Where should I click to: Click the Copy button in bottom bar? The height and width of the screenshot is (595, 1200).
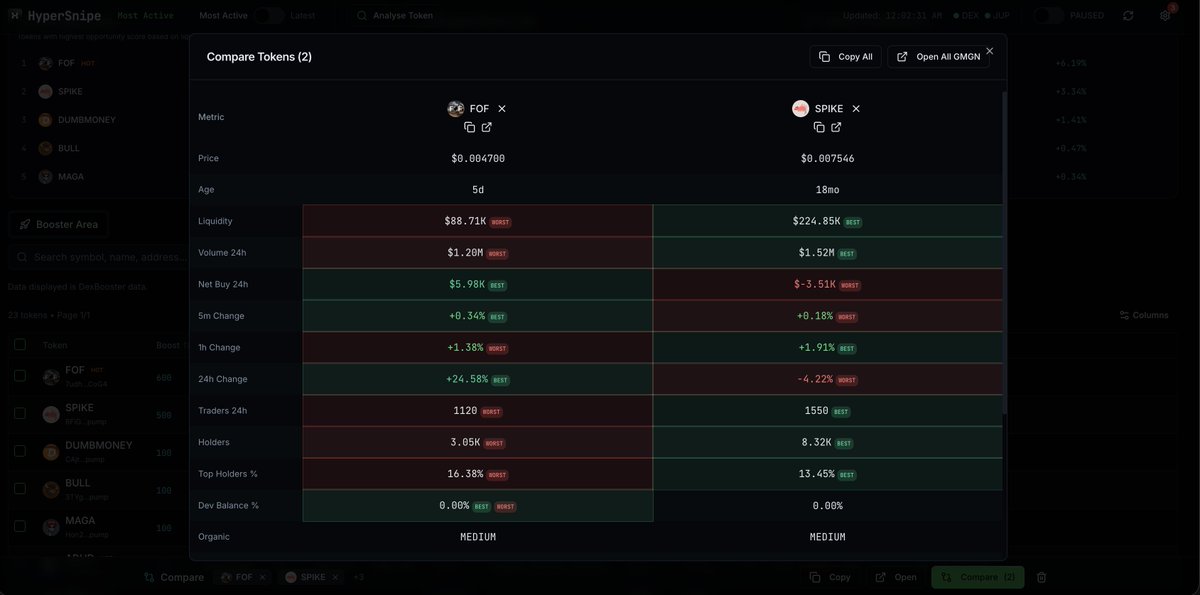(831, 577)
